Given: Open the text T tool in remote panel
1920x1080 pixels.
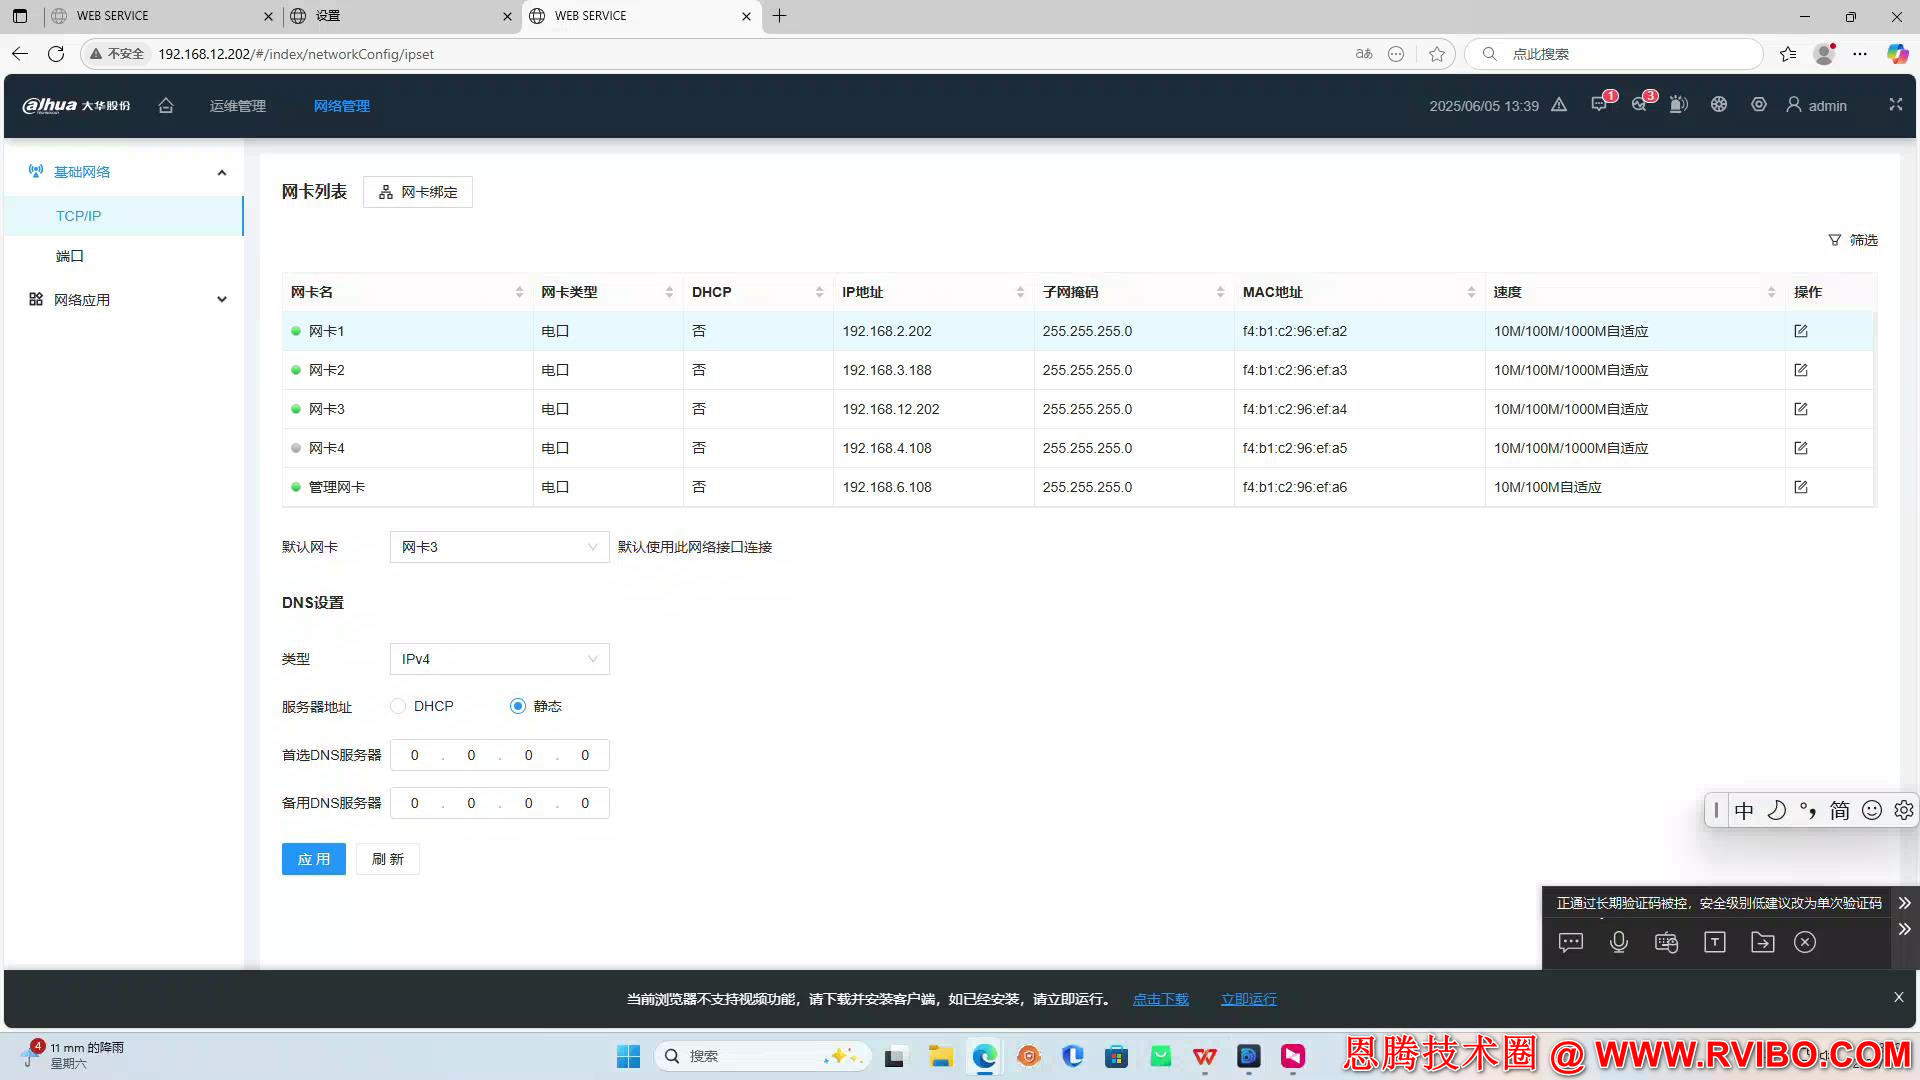Looking at the screenshot, I should click(x=1715, y=942).
